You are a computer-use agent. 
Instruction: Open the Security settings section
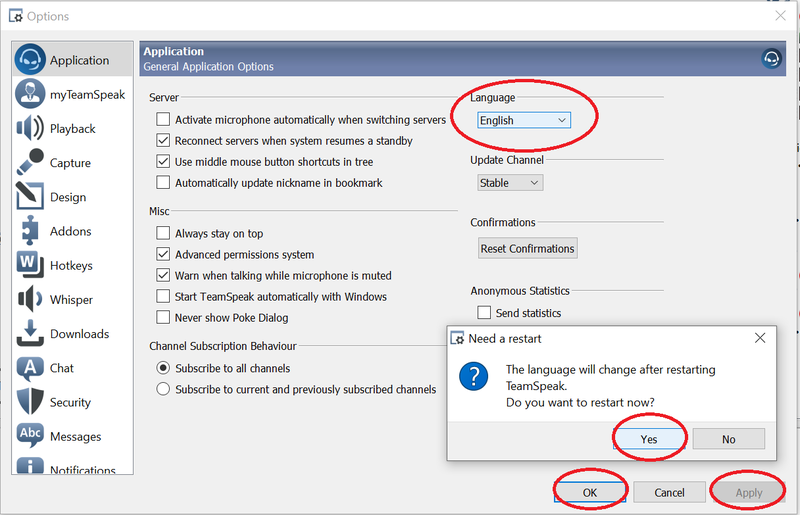tap(70, 402)
